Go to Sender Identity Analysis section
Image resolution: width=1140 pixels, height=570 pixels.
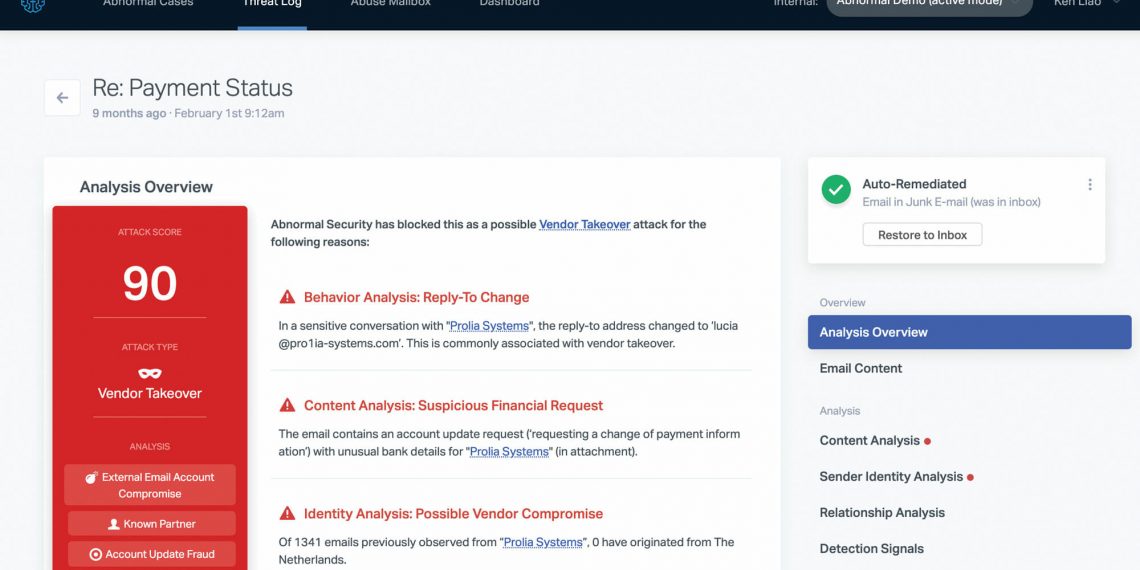click(890, 477)
